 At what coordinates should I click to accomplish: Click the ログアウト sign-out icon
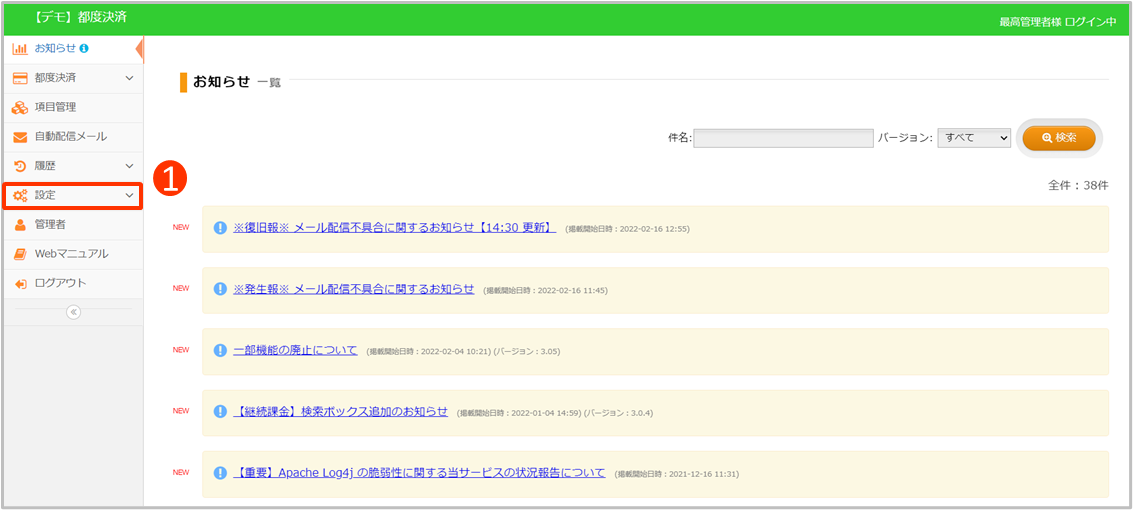[x=19, y=283]
